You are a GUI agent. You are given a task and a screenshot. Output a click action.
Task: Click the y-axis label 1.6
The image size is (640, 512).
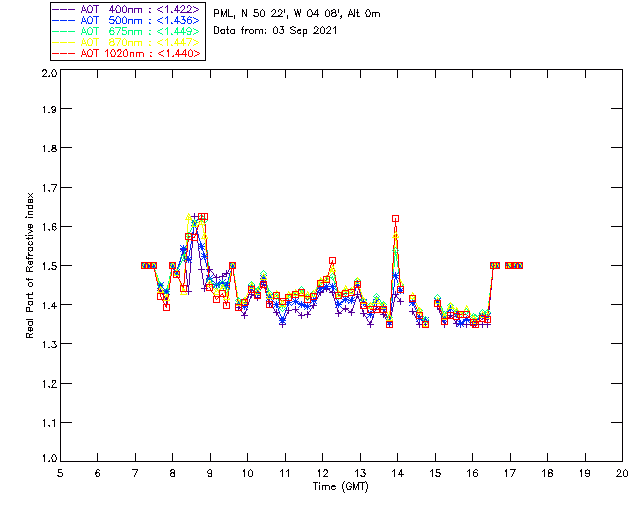click(x=49, y=227)
